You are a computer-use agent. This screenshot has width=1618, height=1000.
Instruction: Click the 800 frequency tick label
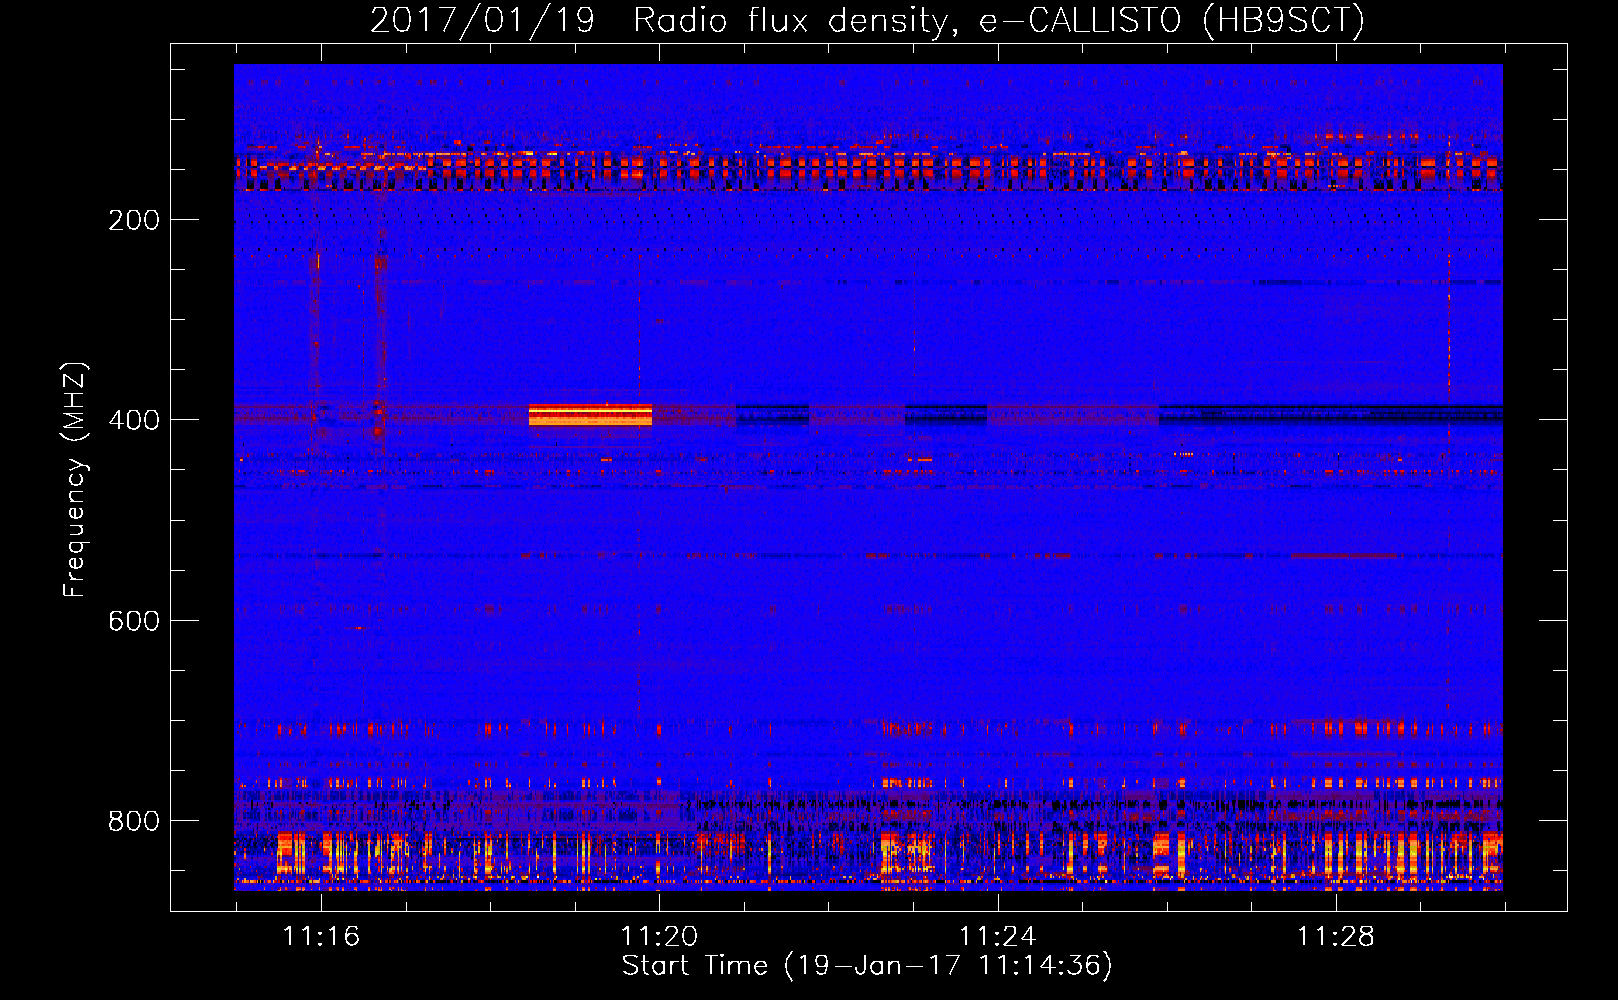pyautogui.click(x=134, y=821)
